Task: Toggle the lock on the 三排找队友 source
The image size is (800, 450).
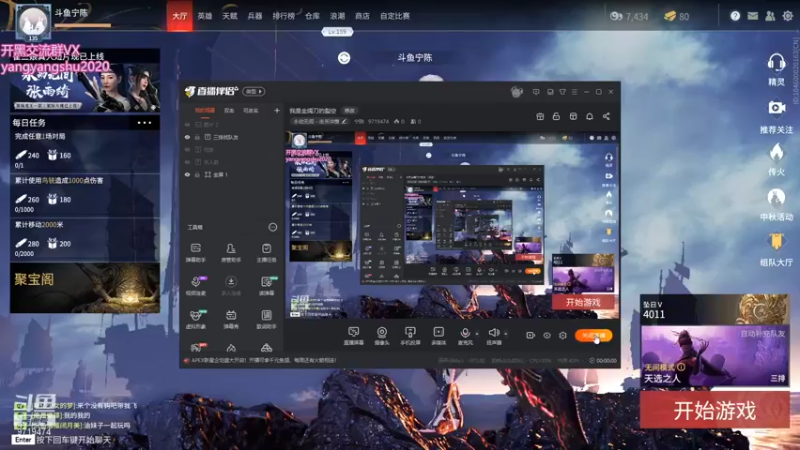Action: (197, 137)
